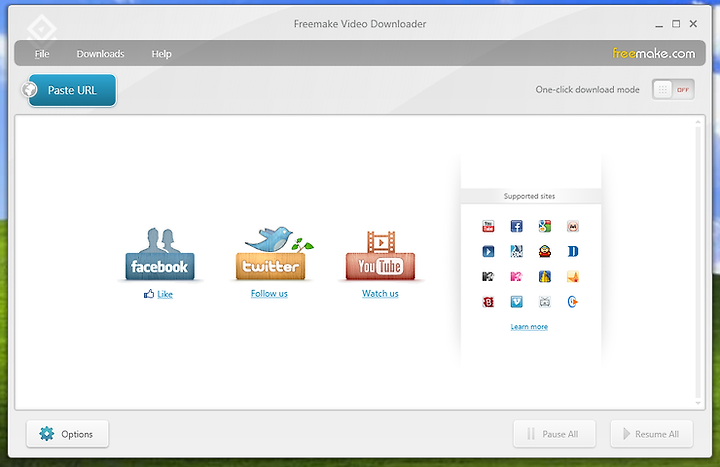720x467 pixels.
Task: Select Facebook icon in Supported sites
Action: click(x=517, y=226)
